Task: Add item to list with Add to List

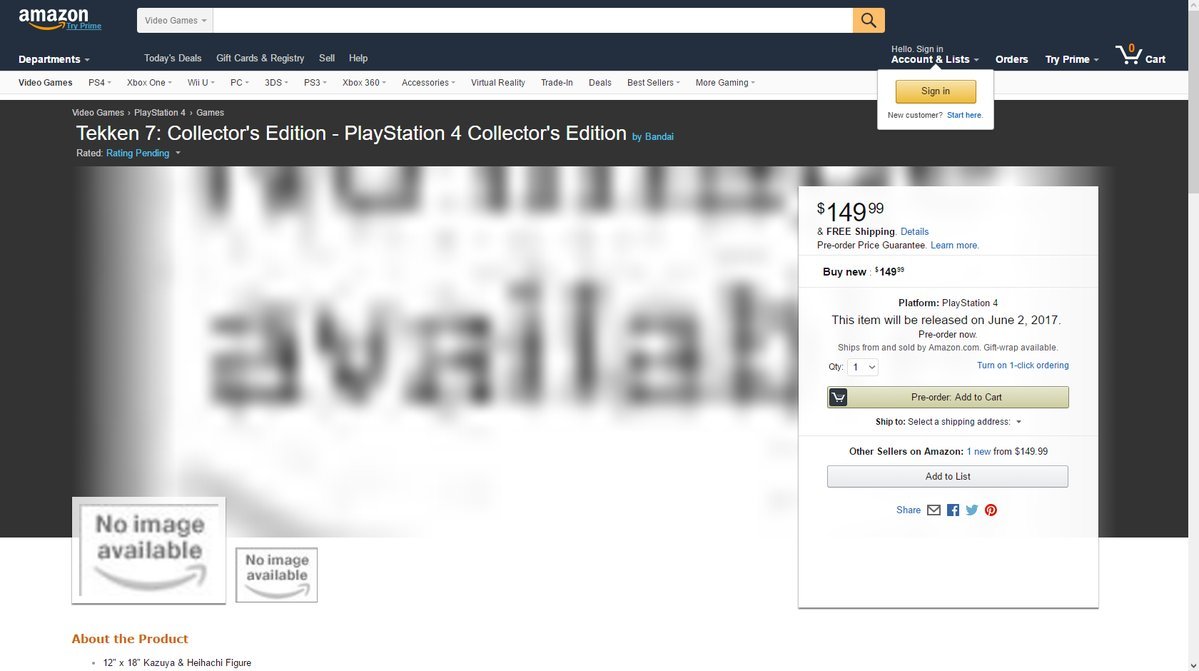Action: tap(947, 476)
